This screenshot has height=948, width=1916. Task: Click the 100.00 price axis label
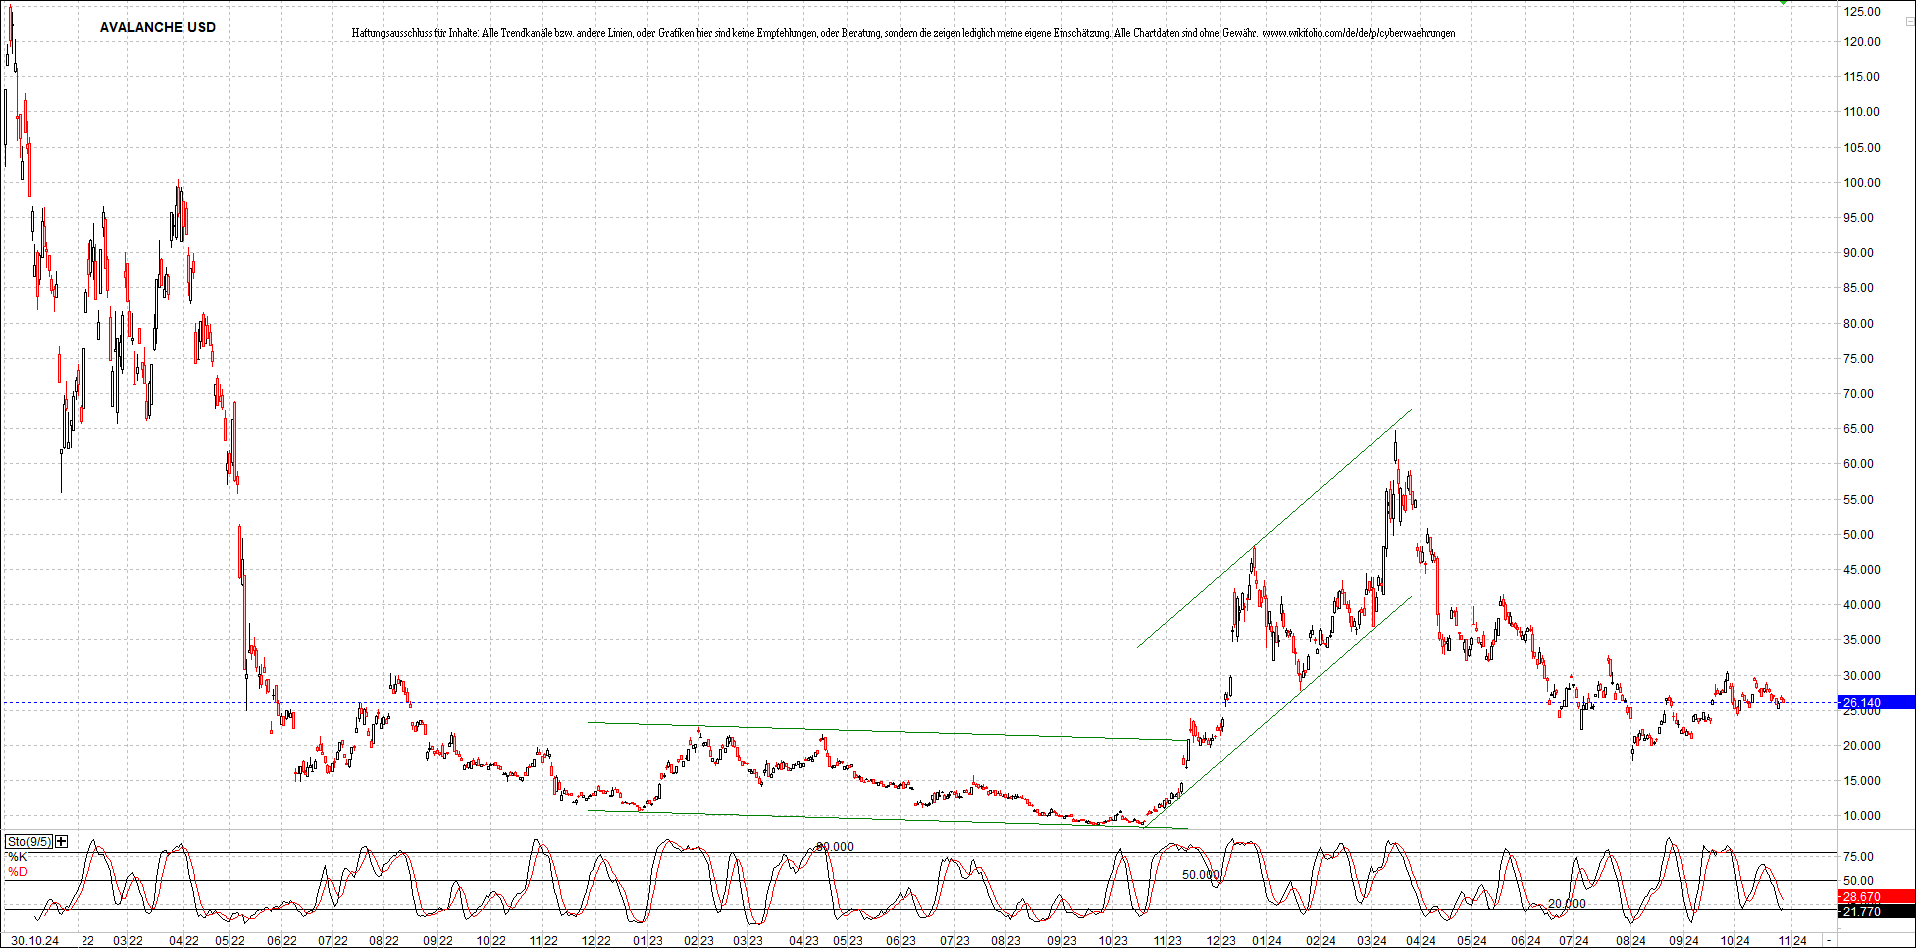coord(1862,183)
